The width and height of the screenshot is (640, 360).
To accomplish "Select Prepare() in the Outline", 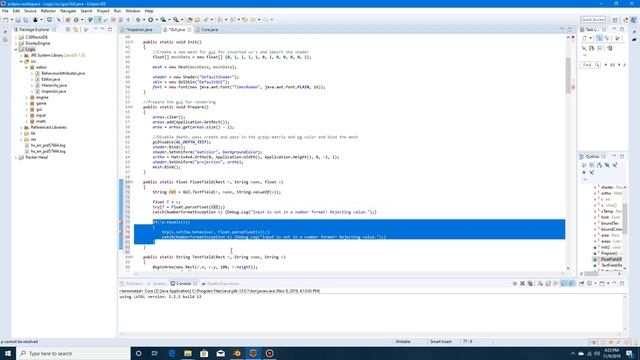I will click(609, 253).
